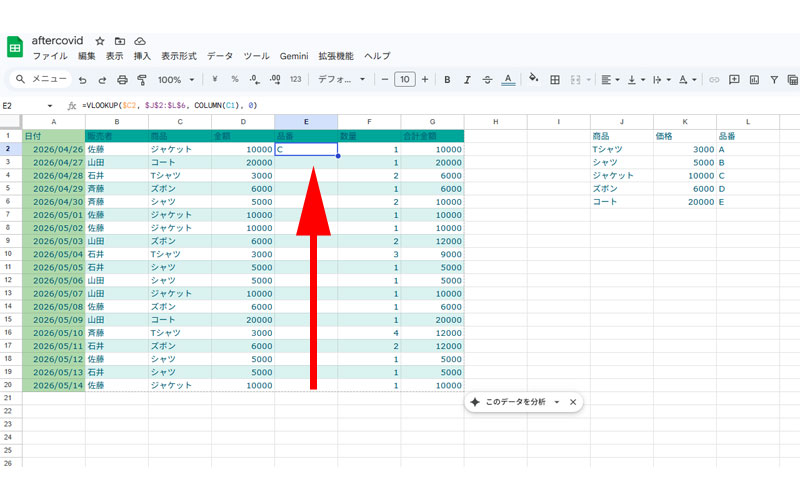Select cell K6 value 20000
The image size is (800, 500).
pos(685,202)
